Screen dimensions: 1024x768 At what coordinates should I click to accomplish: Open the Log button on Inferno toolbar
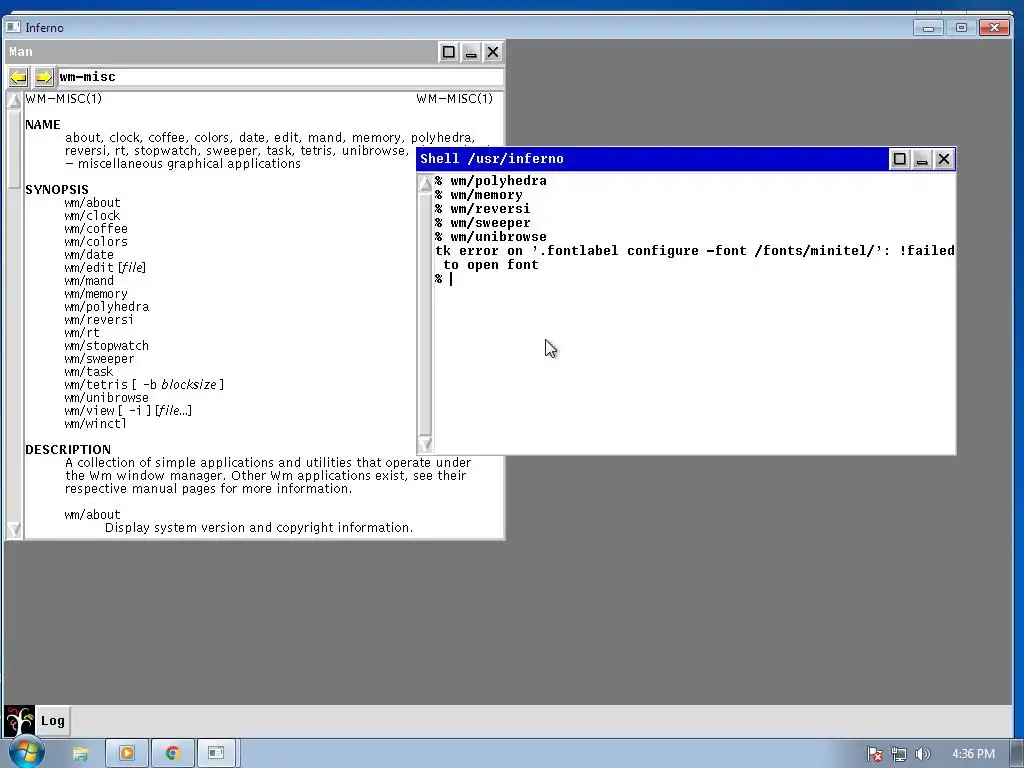coord(53,721)
